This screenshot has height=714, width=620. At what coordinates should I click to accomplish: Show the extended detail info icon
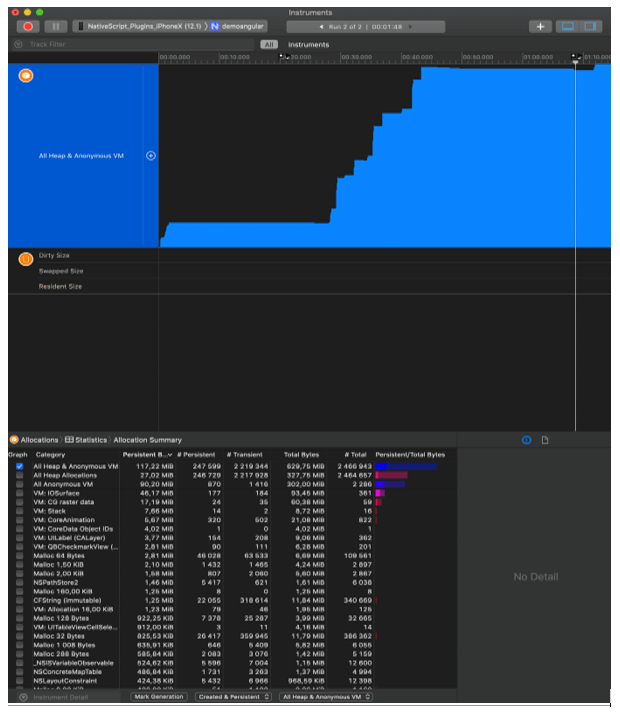tap(527, 440)
